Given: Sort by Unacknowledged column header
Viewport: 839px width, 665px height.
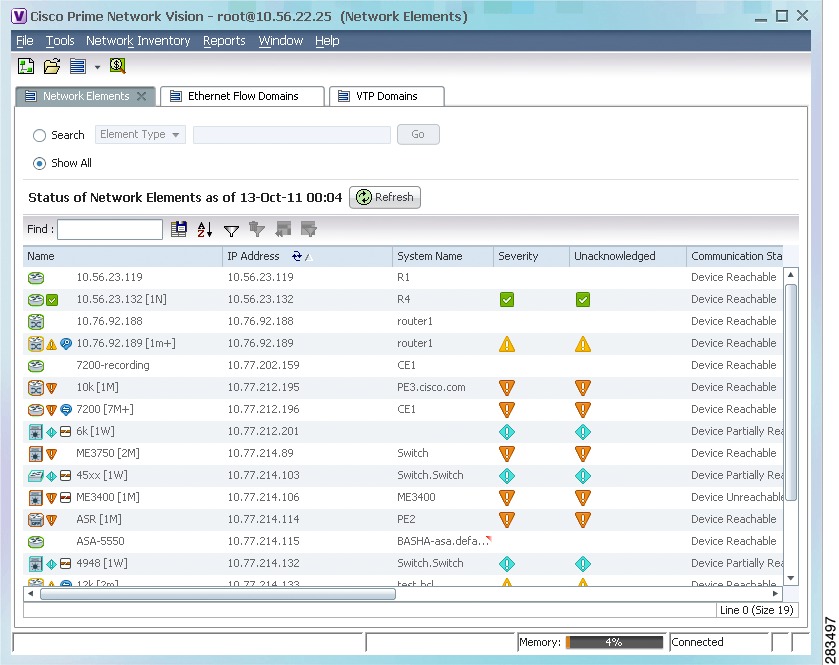Looking at the screenshot, I should coord(628,256).
